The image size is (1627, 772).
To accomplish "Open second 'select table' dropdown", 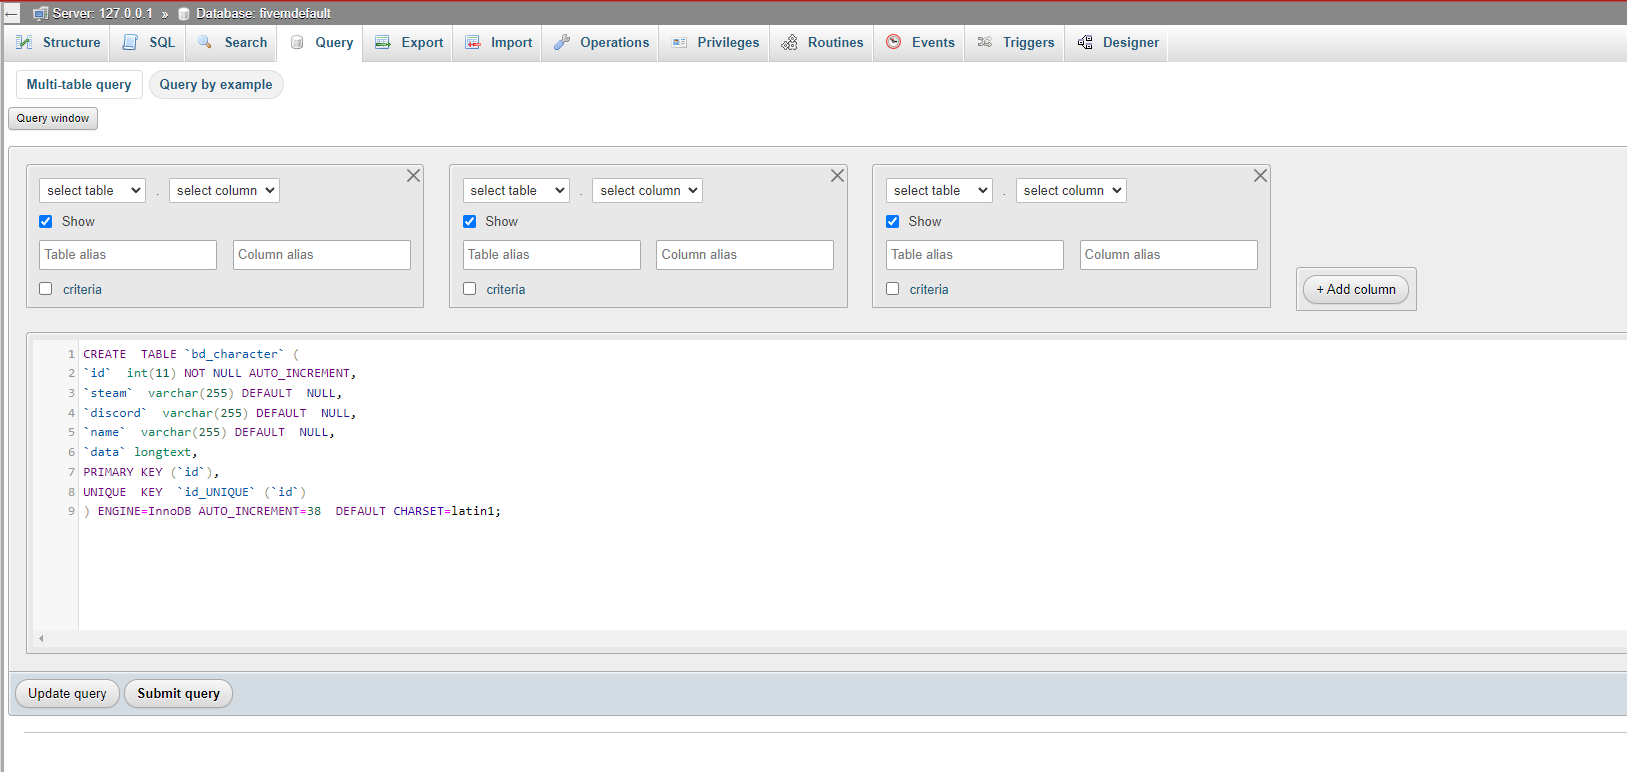I will click(x=516, y=190).
